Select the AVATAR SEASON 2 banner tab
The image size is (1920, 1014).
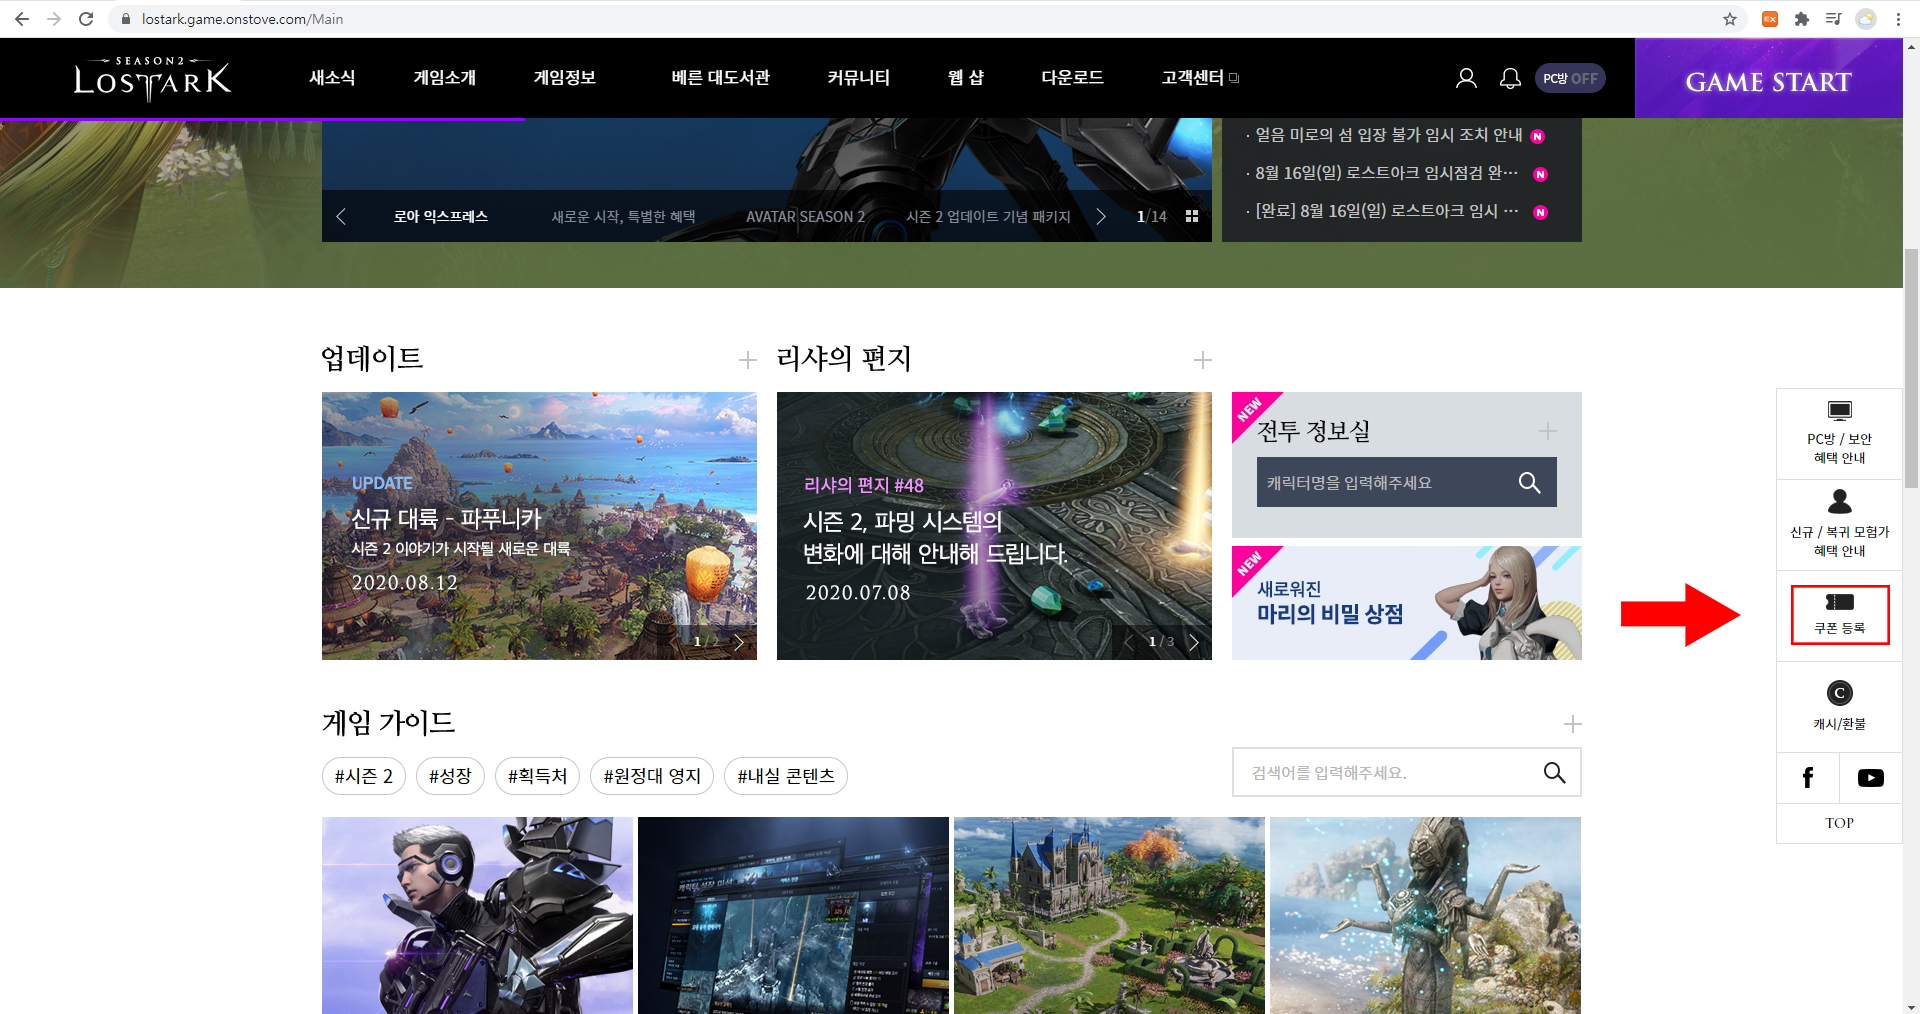[806, 217]
